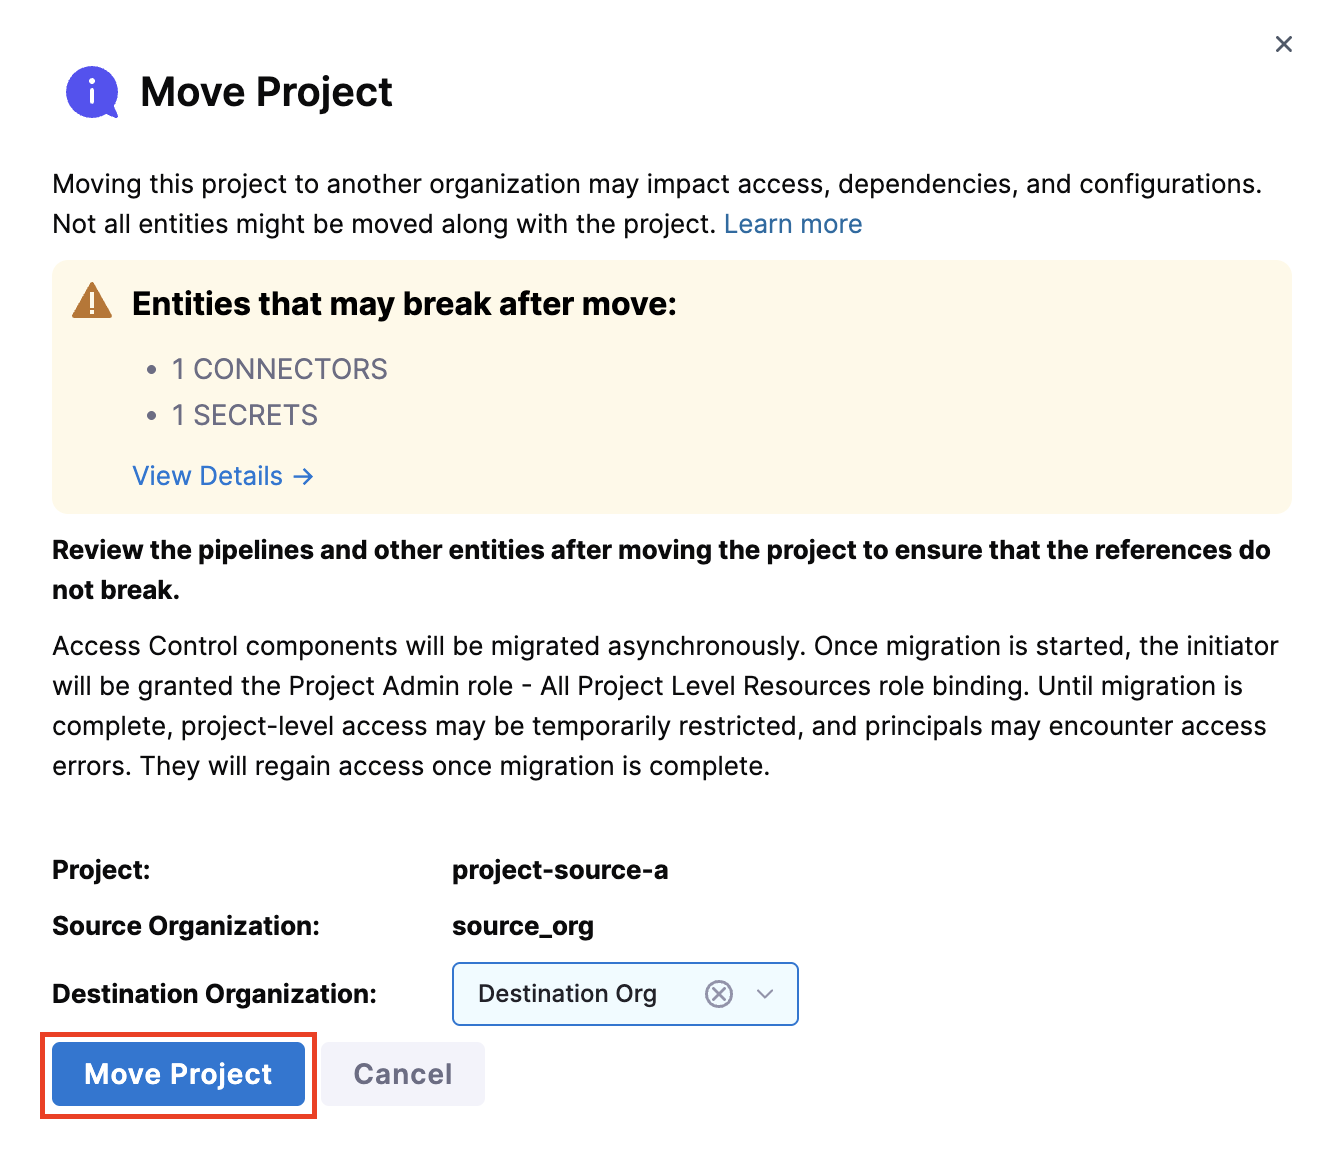Click the purple info icon beside title

(92, 93)
